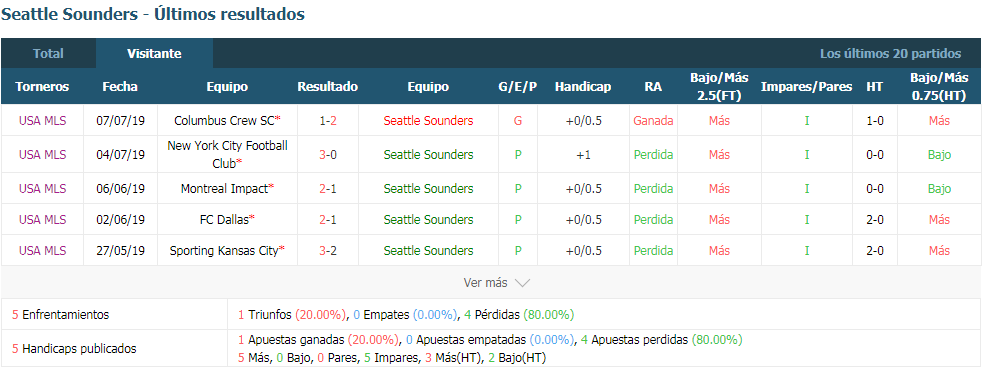The image size is (982, 372).
Task: Click the Ganada RA cell
Action: (x=653, y=120)
